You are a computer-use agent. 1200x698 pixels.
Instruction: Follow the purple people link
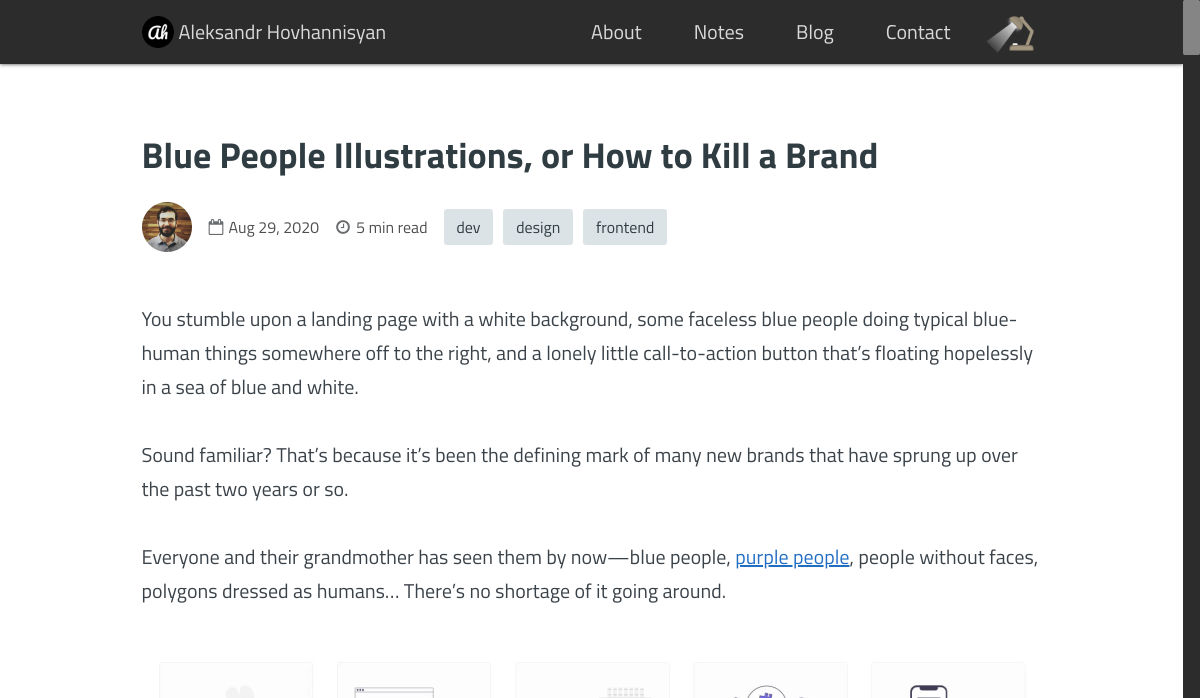pyautogui.click(x=792, y=557)
